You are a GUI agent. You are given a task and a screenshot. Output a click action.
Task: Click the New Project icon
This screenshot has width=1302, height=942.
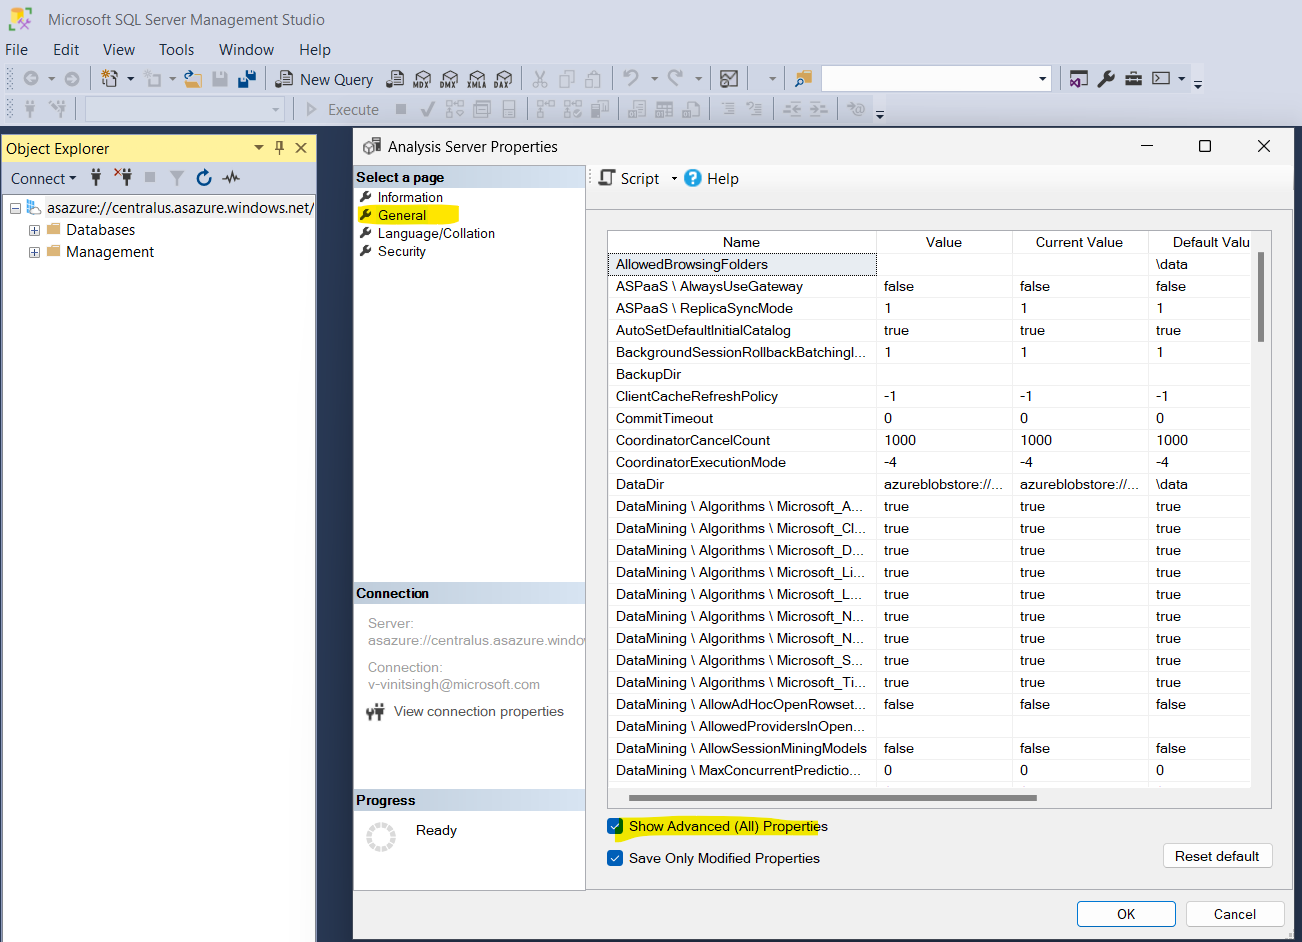[109, 79]
